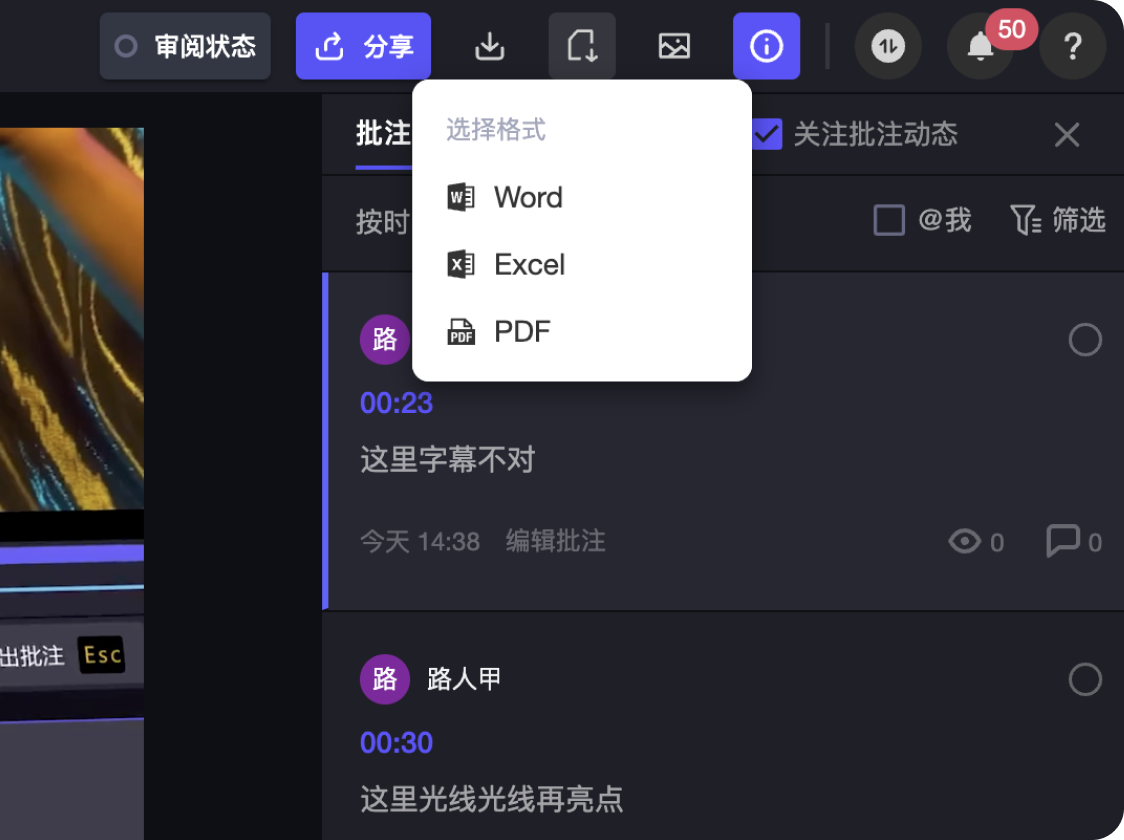1124x840 pixels.
Task: Click annotation text 这里字幕不对
Action: pyautogui.click(x=448, y=459)
